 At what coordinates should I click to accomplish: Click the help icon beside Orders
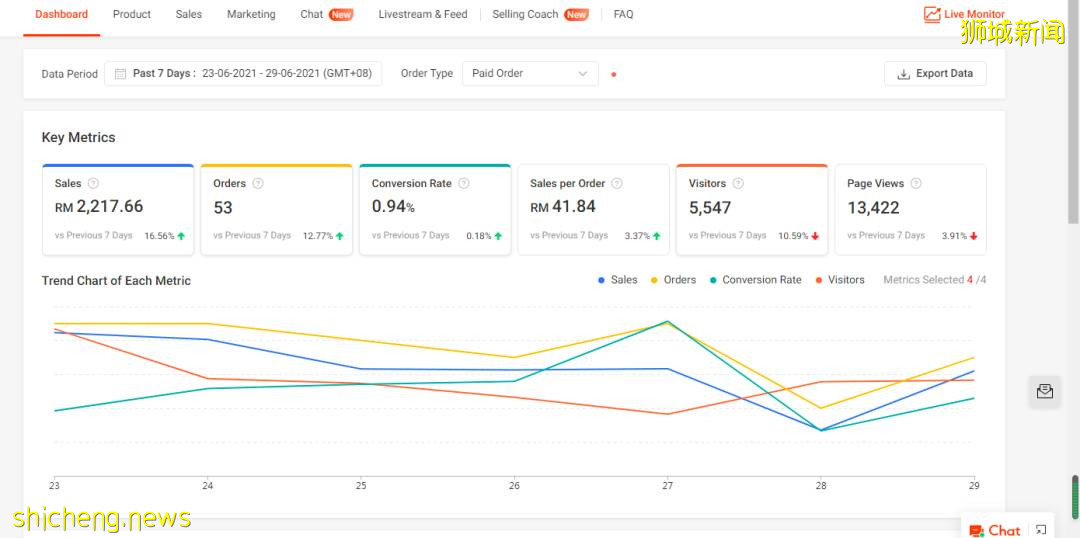click(x=258, y=184)
